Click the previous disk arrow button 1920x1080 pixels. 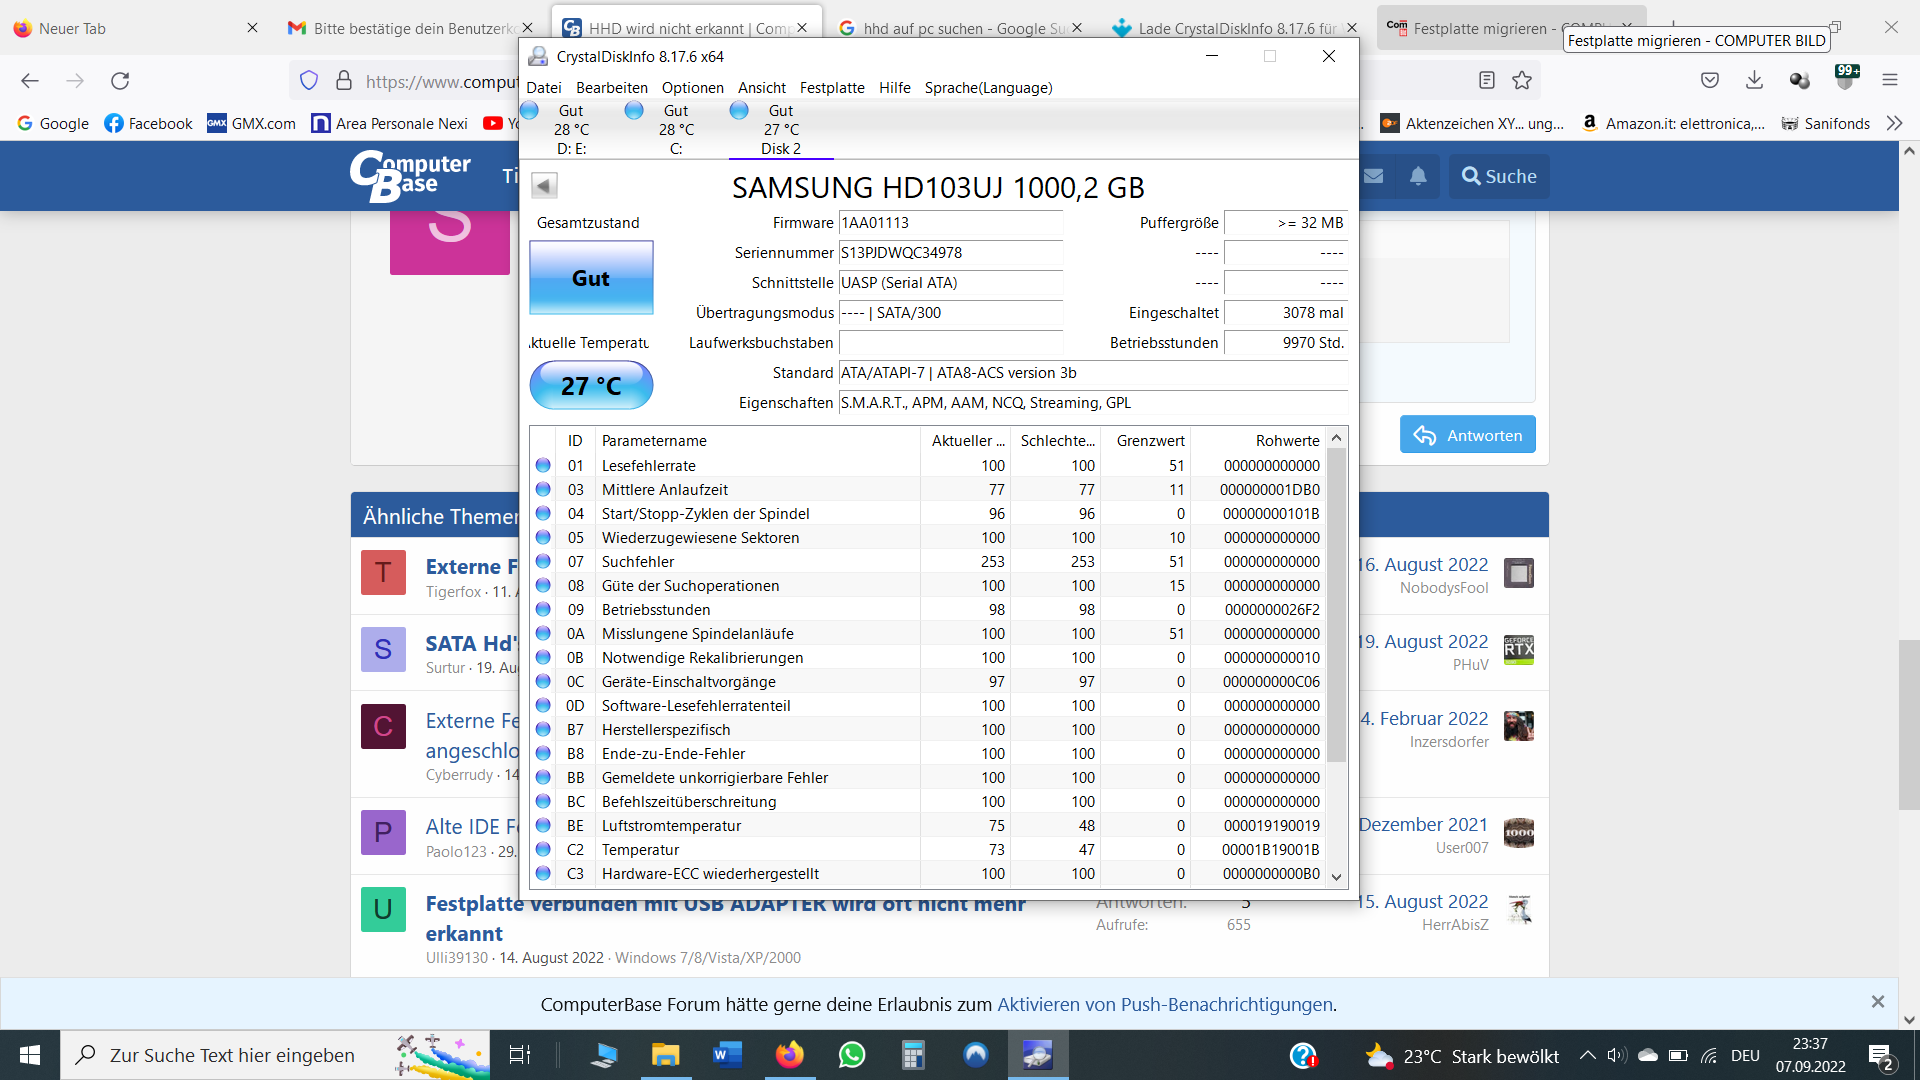544,185
